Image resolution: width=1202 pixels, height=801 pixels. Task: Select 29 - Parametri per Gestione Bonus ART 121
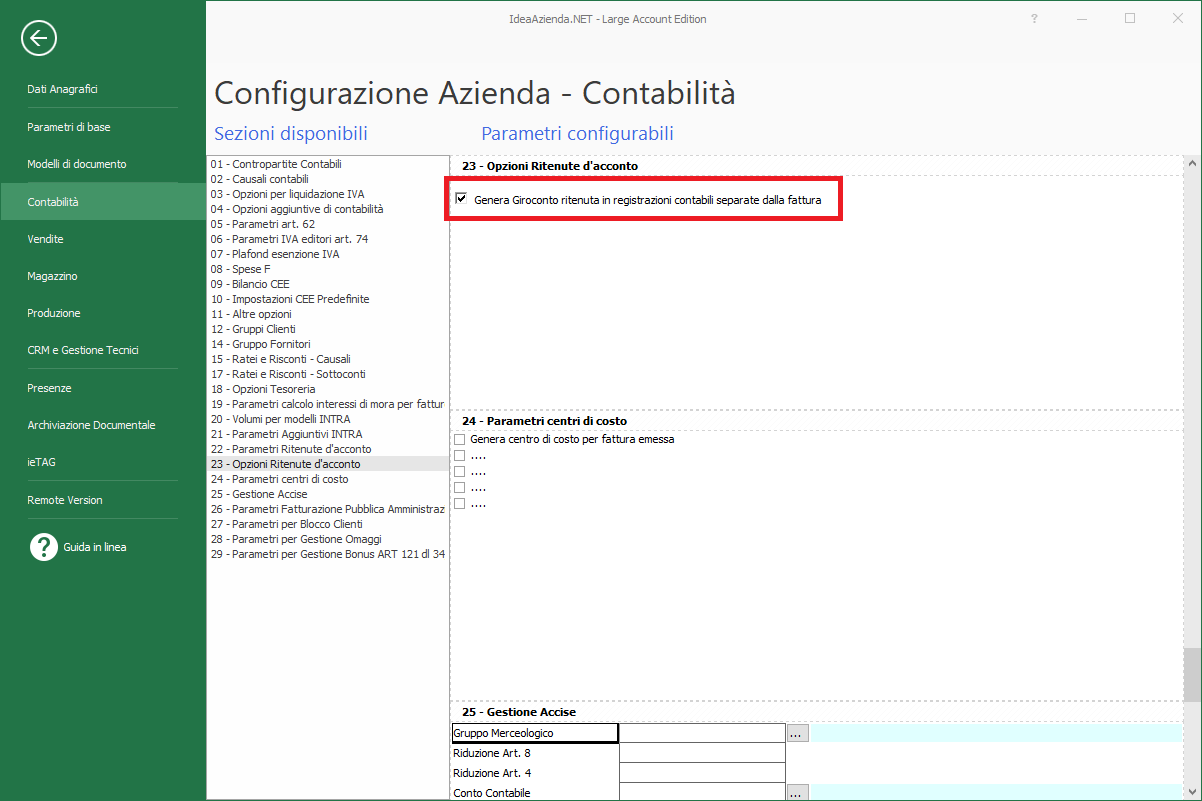[327, 554]
